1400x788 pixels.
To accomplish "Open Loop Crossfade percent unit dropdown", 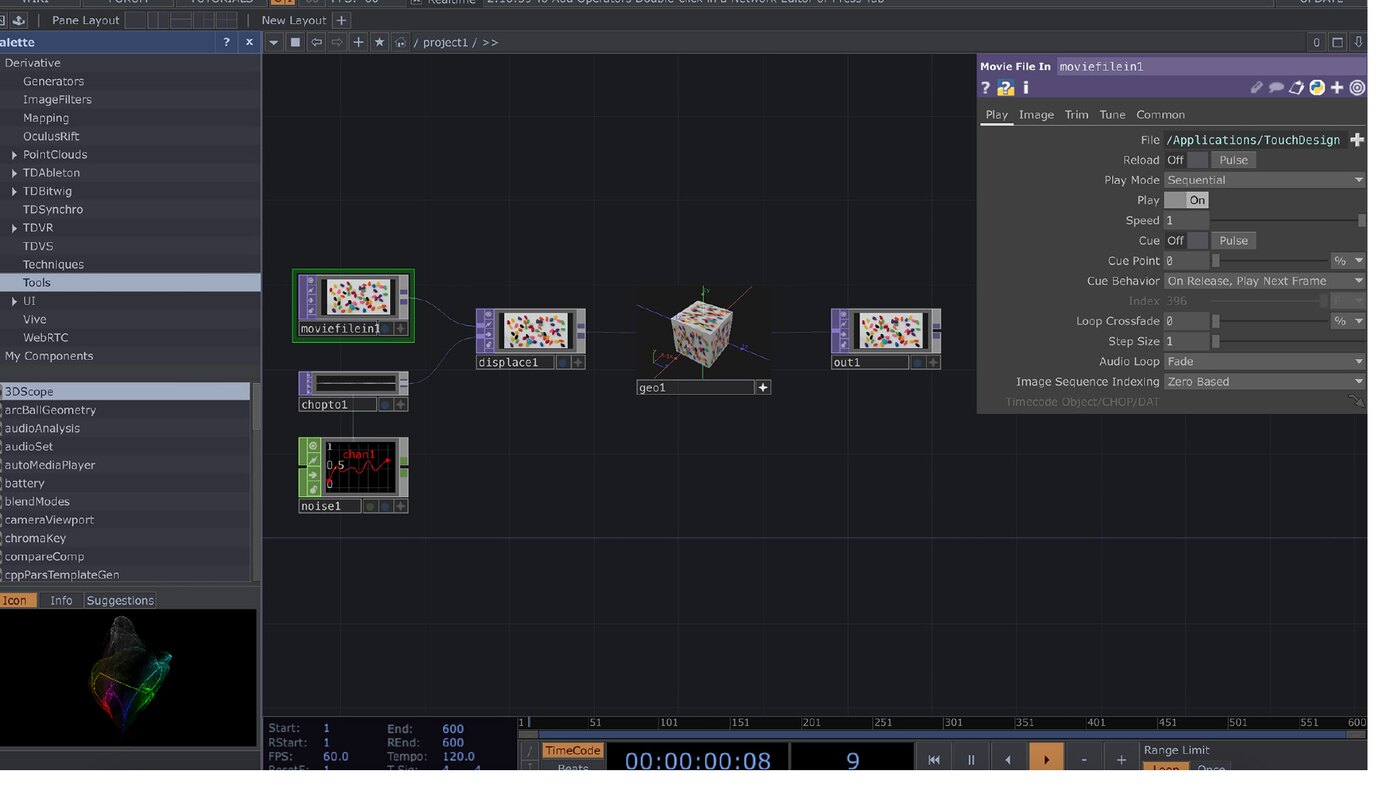I will [1347, 321].
